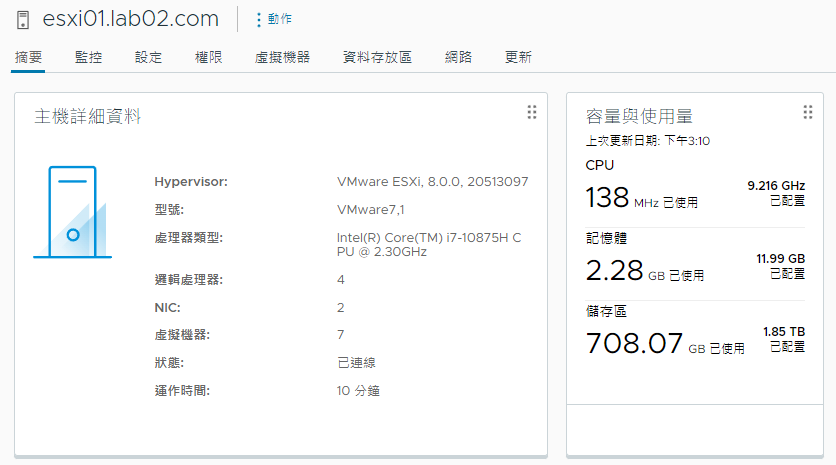Open the 網路 tab
Image resolution: width=836 pixels, height=465 pixels.
[459, 57]
